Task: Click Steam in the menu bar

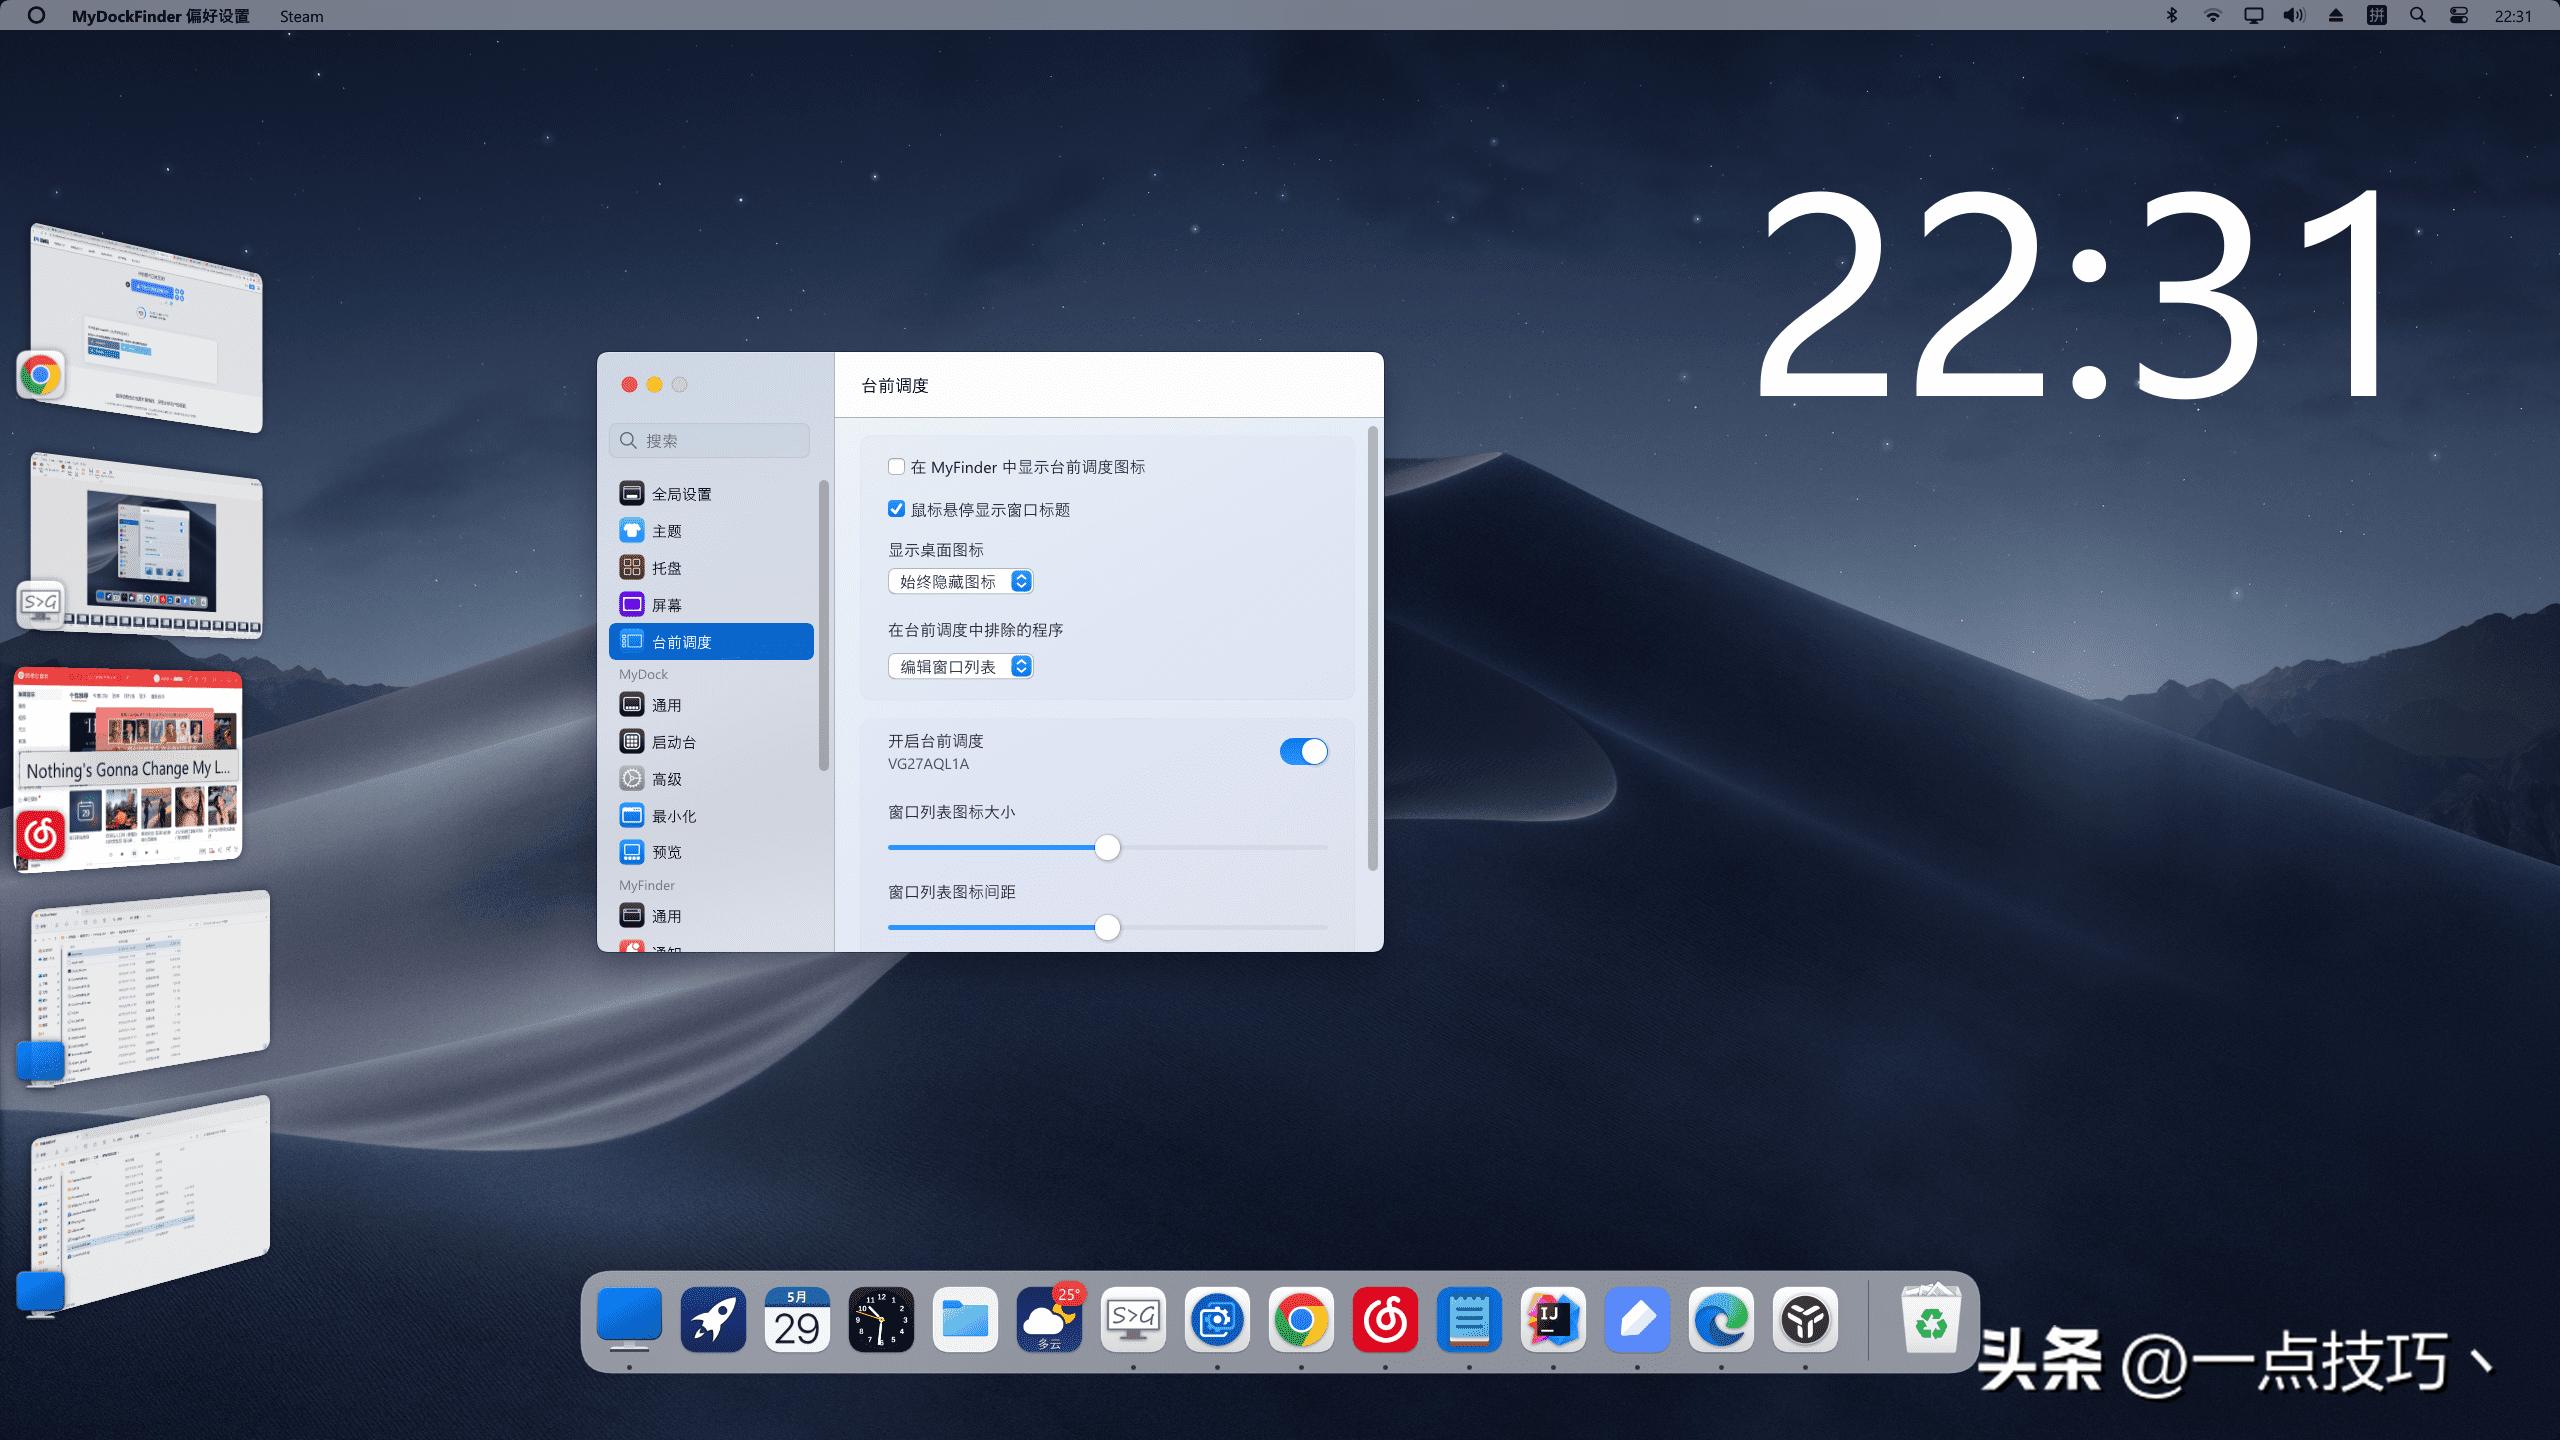Action: tap(301, 16)
